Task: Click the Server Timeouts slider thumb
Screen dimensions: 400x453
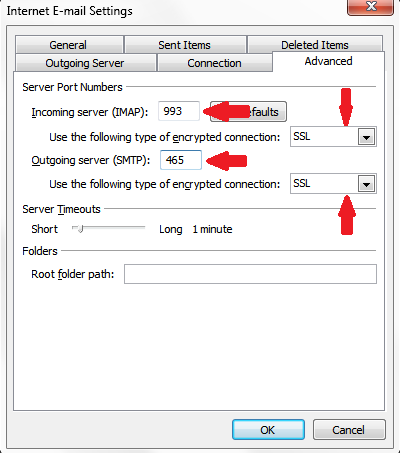Action: point(79,229)
